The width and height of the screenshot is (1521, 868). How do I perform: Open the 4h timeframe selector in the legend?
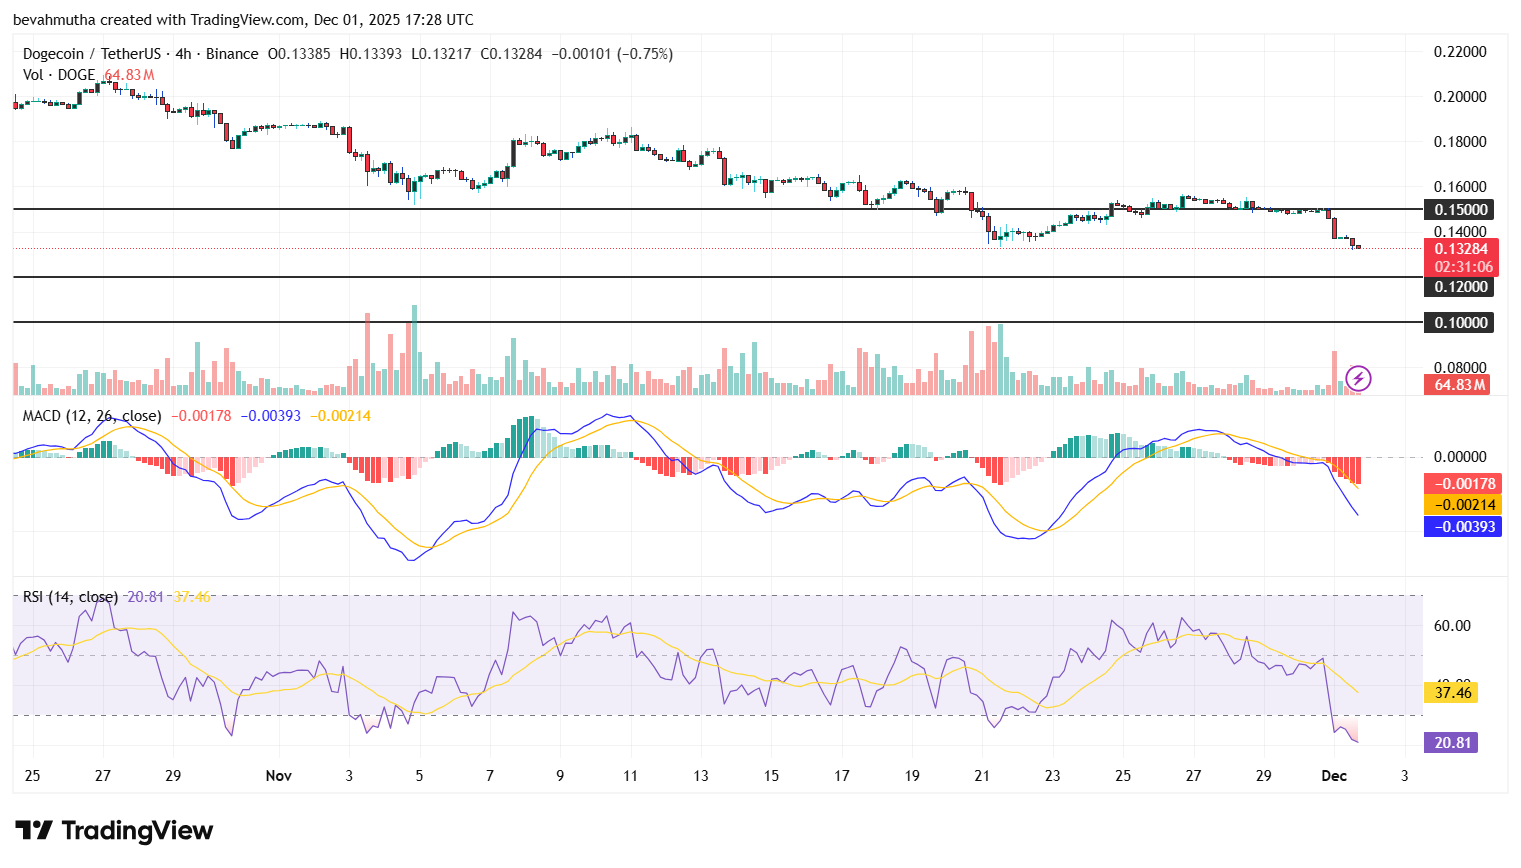(180, 54)
